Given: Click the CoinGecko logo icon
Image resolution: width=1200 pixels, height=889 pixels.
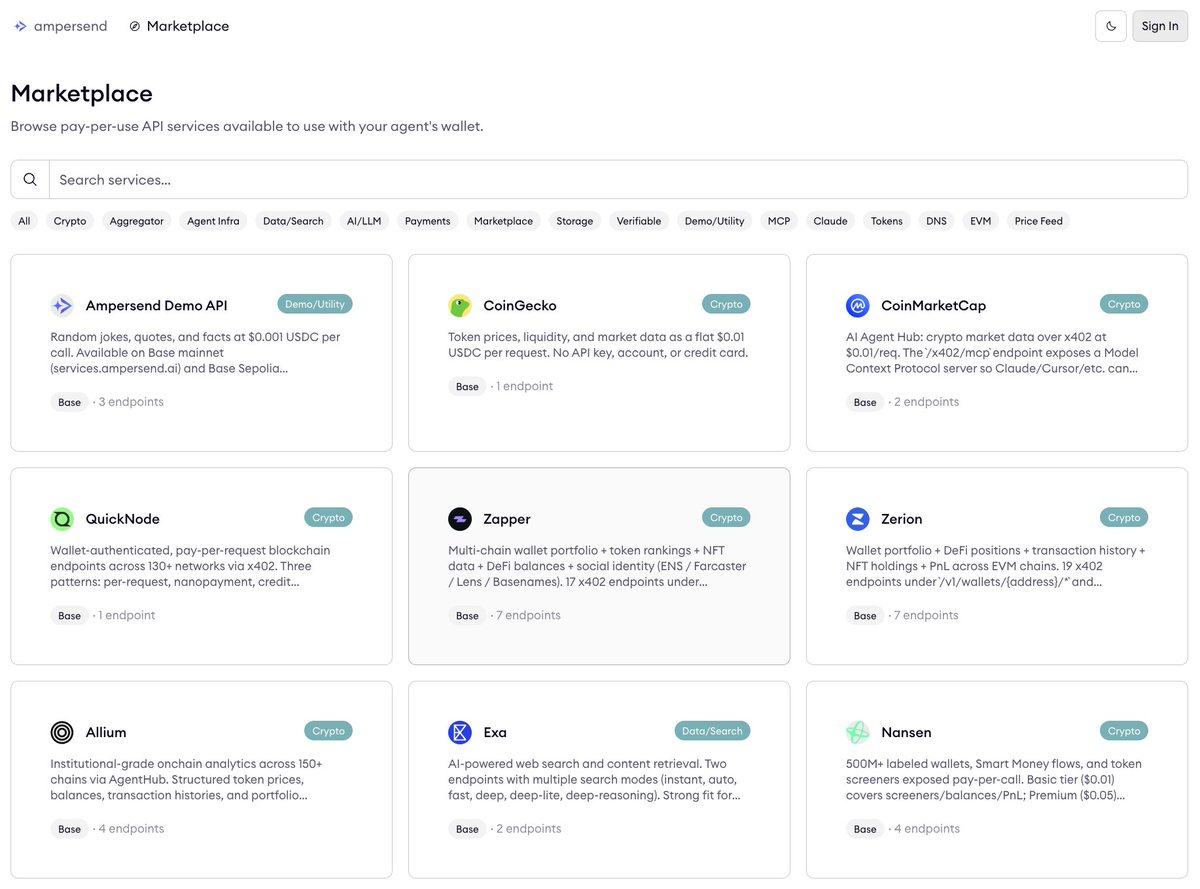Looking at the screenshot, I should [x=460, y=306].
